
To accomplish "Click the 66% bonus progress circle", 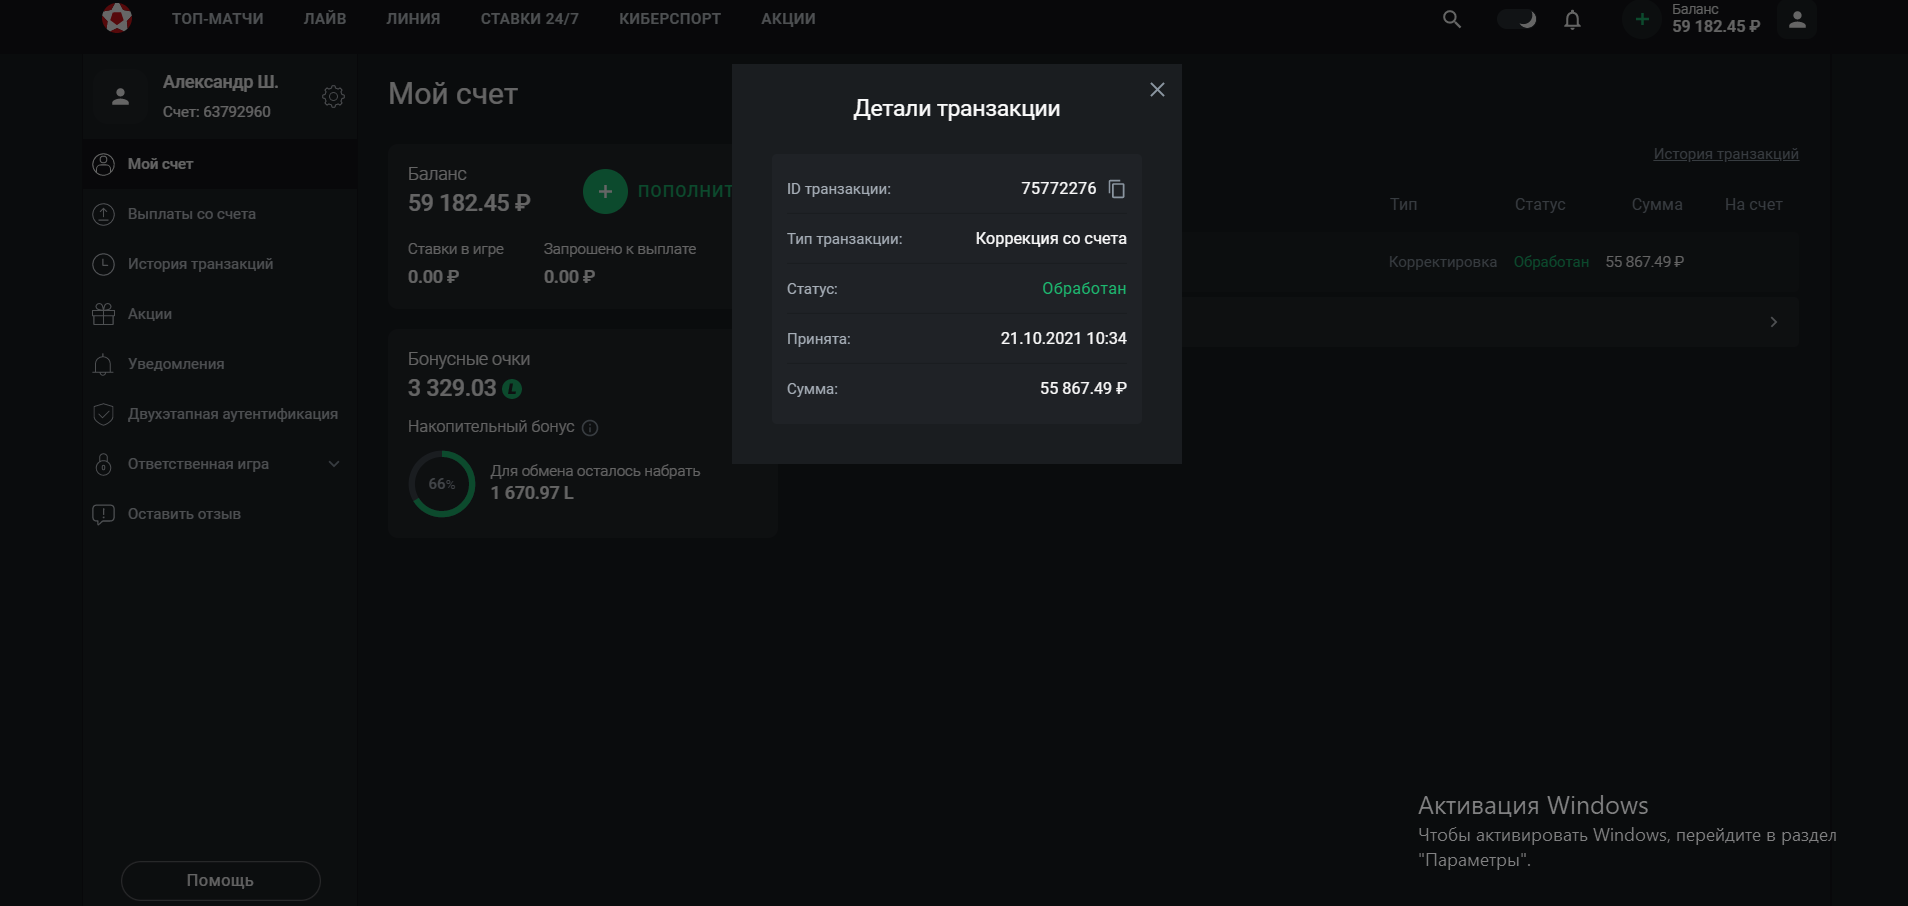I will [442, 484].
